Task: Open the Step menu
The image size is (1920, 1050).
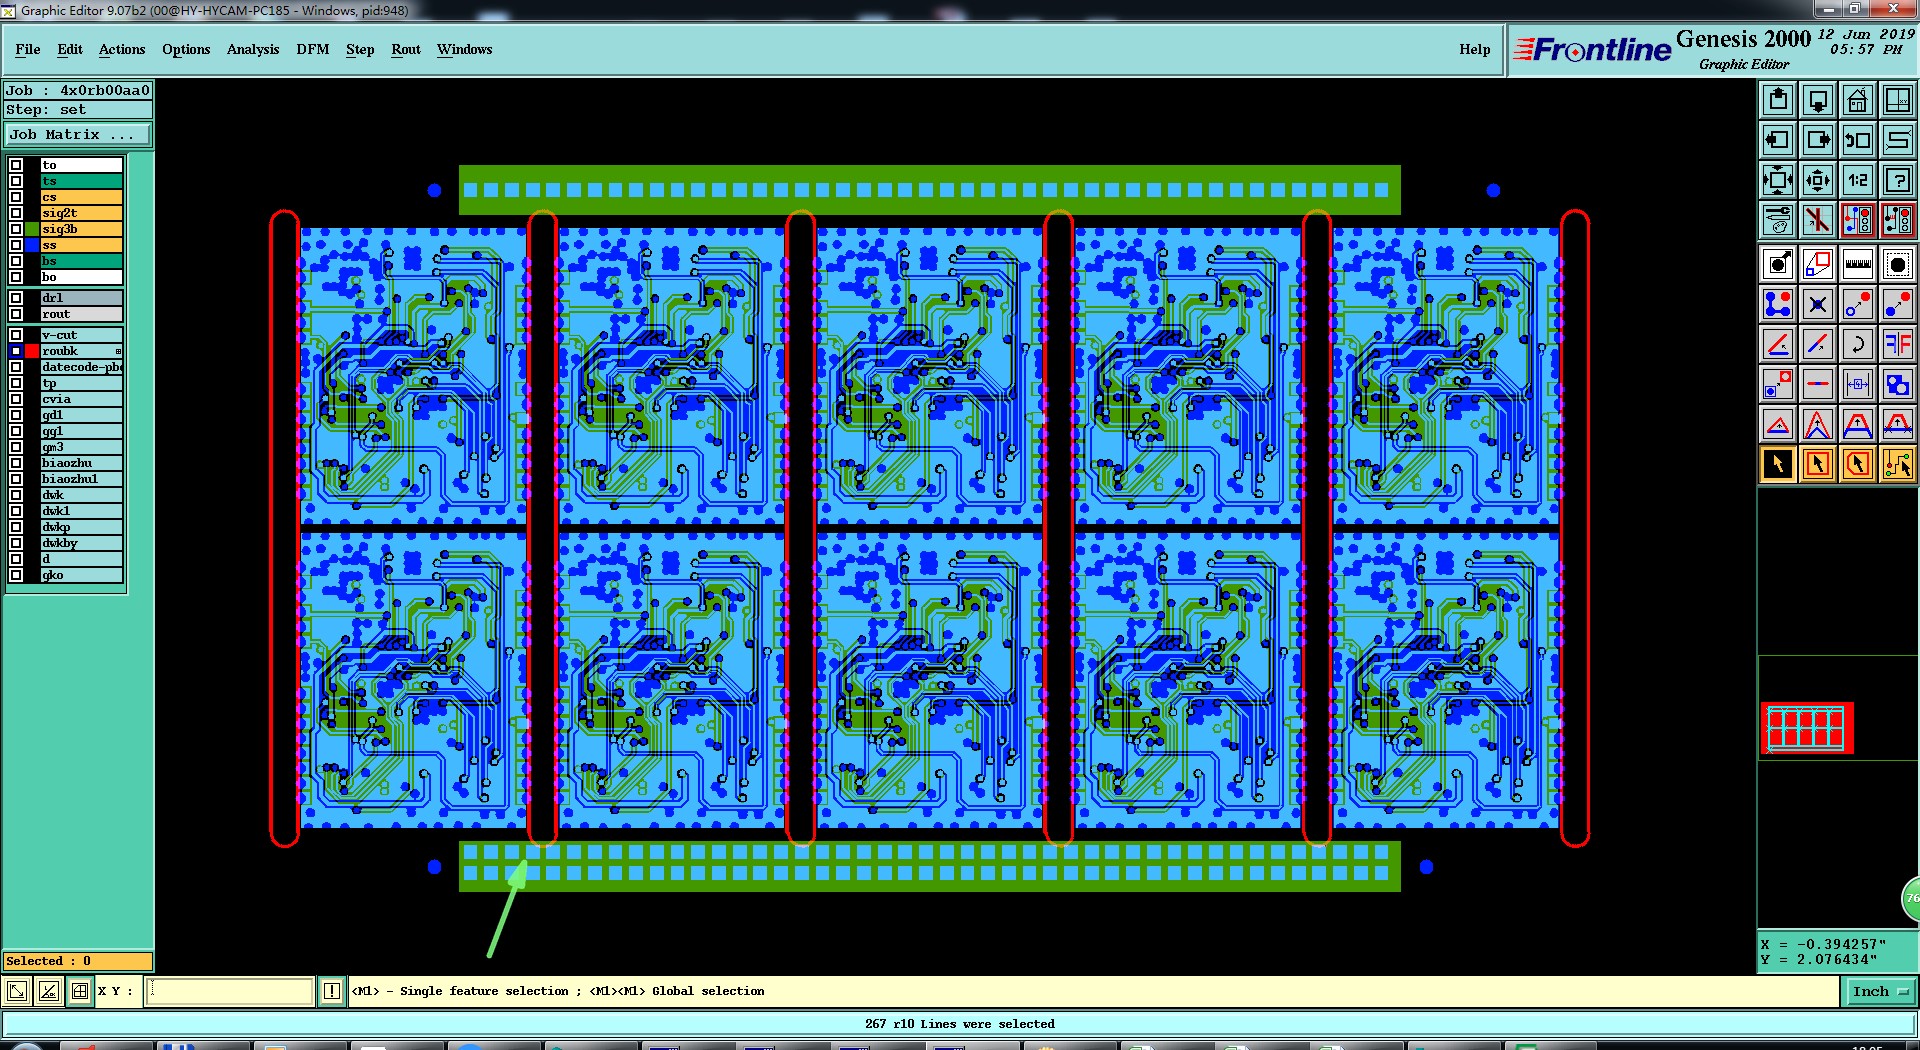Action: click(x=360, y=49)
